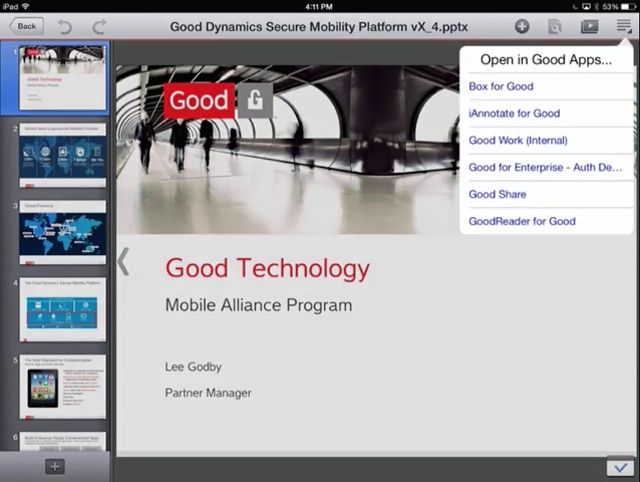Image resolution: width=640 pixels, height=482 pixels.
Task: Tap the Mobile Alliance Program subtitle
Action: (x=258, y=305)
